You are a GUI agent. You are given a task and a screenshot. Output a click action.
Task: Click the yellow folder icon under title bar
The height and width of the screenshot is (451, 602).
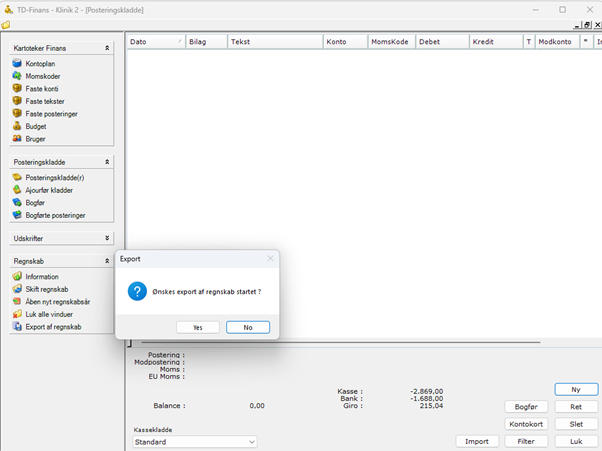click(x=6, y=25)
